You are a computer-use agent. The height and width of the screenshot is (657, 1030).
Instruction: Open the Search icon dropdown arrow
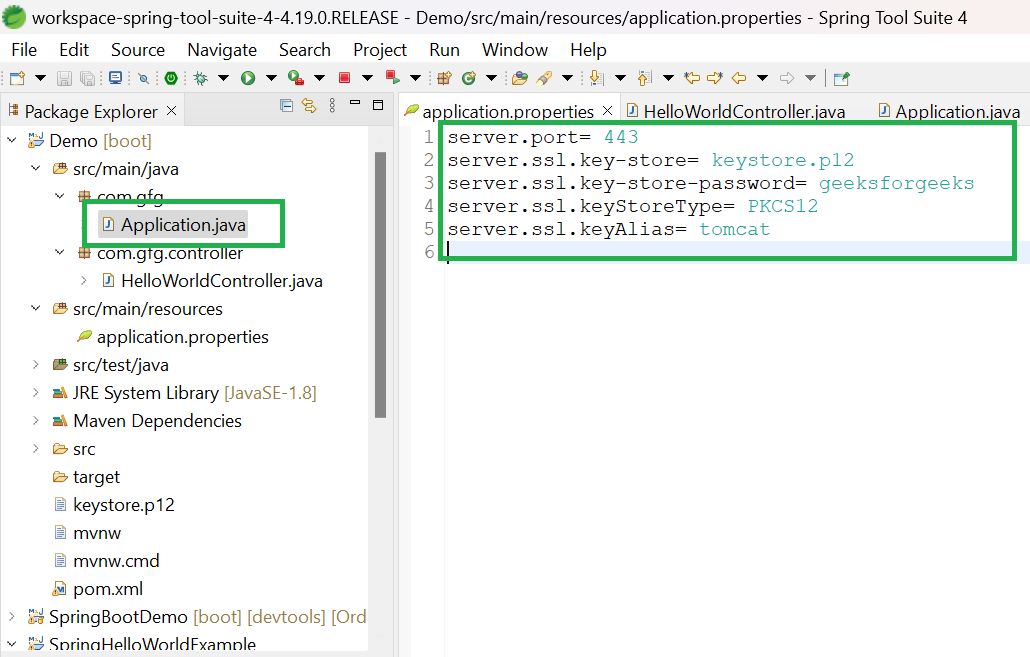[568, 78]
